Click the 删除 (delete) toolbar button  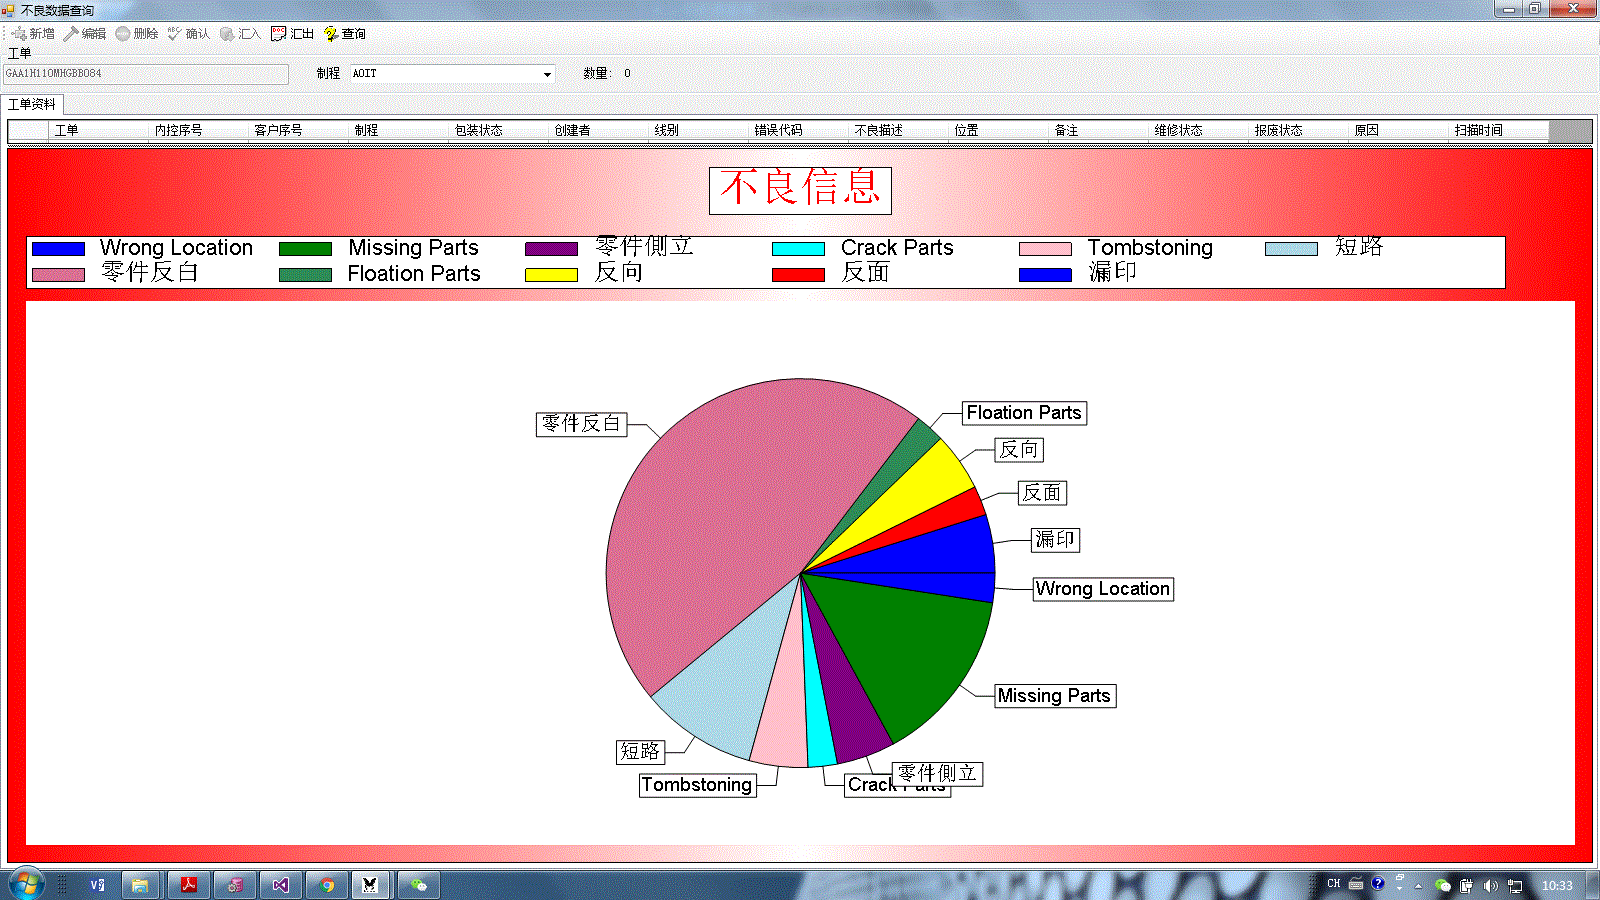pyautogui.click(x=137, y=34)
